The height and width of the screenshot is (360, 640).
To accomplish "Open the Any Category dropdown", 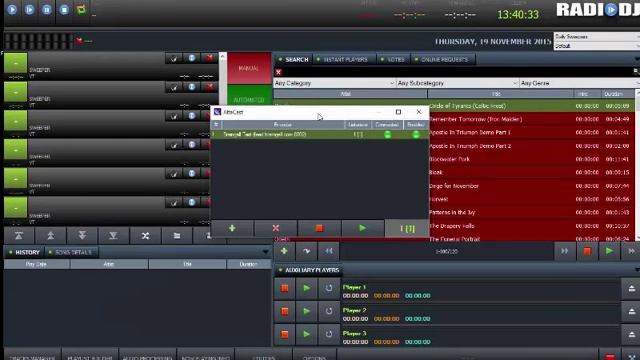I will coord(335,83).
